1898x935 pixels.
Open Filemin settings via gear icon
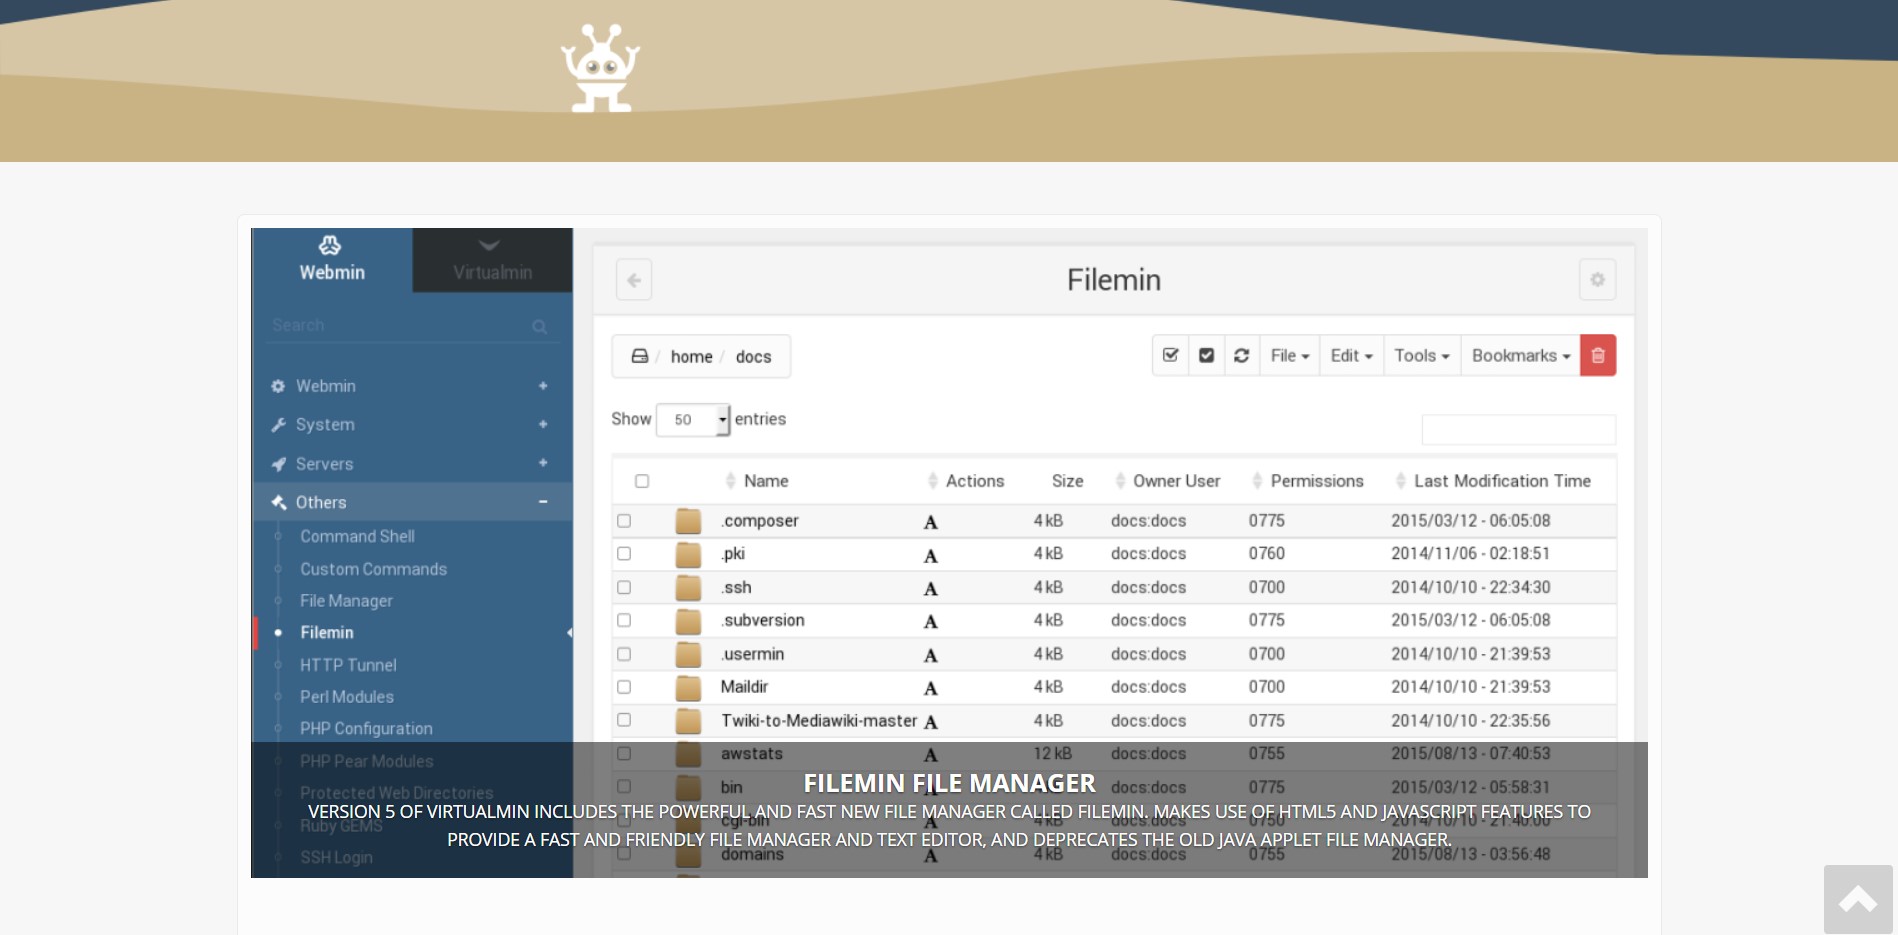coord(1597,280)
